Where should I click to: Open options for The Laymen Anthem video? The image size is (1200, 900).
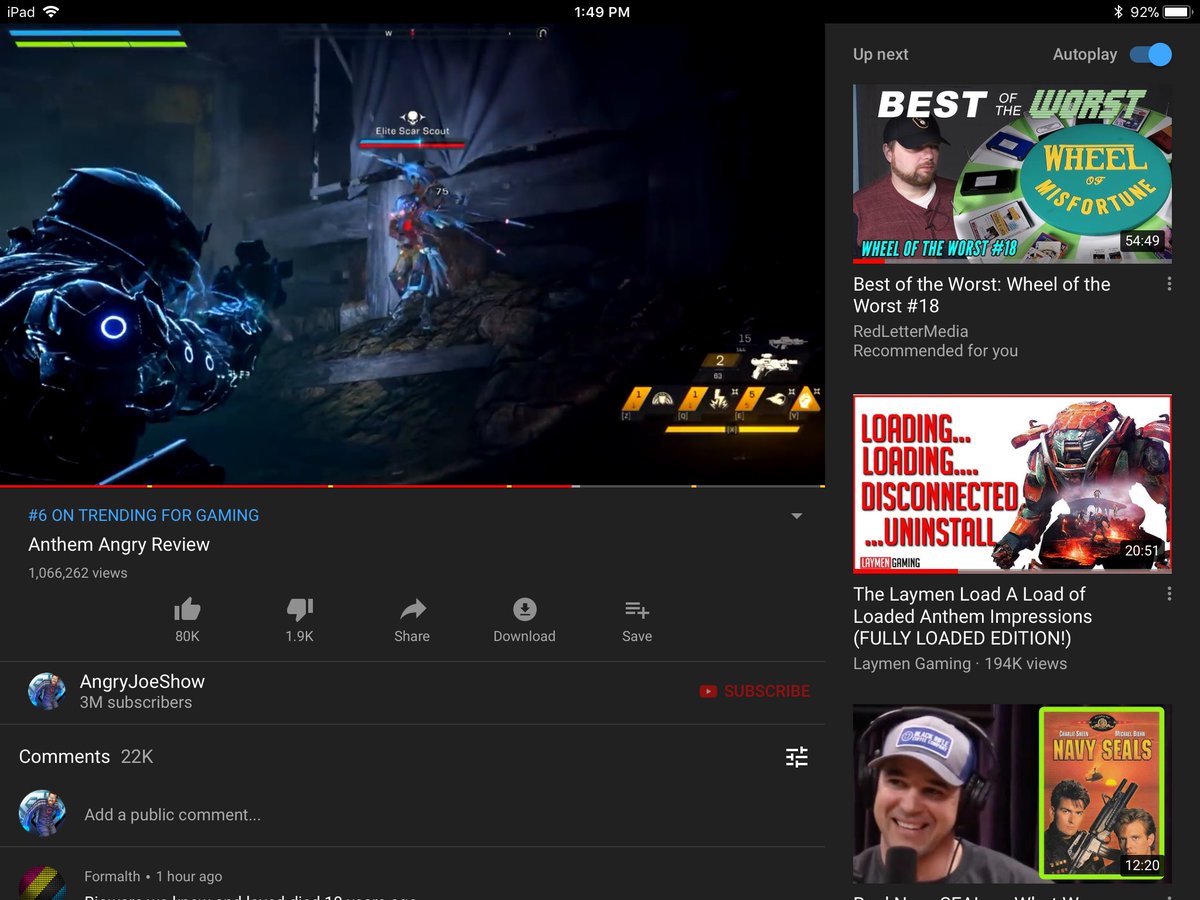pyautogui.click(x=1169, y=594)
